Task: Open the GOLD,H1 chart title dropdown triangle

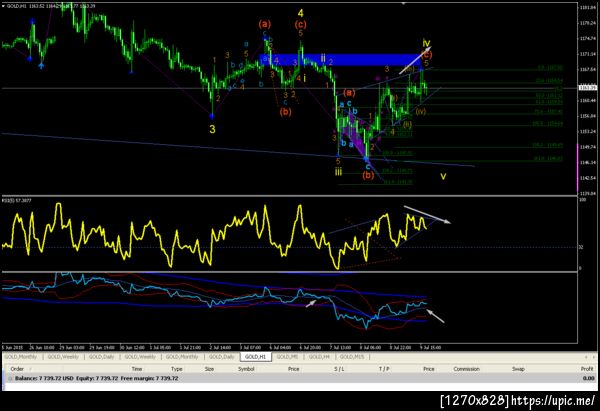Action: [3, 6]
